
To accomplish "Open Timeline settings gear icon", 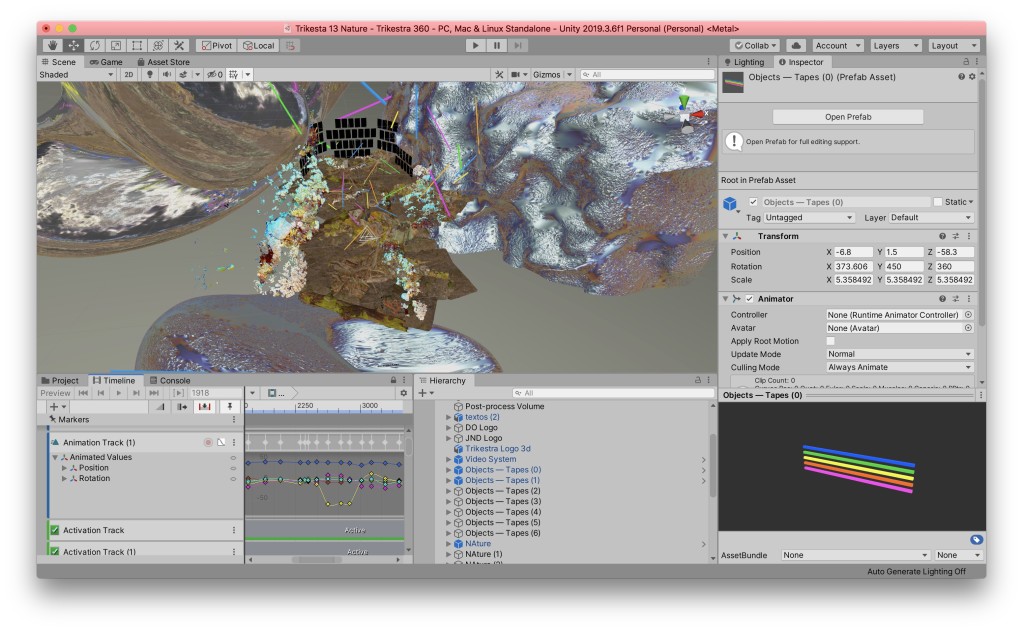I will coord(403,393).
